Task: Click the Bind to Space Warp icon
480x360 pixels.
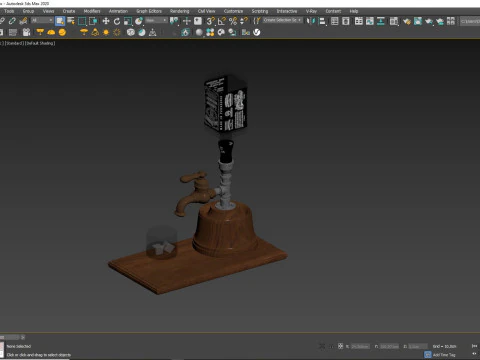Action: pyautogui.click(x=23, y=21)
